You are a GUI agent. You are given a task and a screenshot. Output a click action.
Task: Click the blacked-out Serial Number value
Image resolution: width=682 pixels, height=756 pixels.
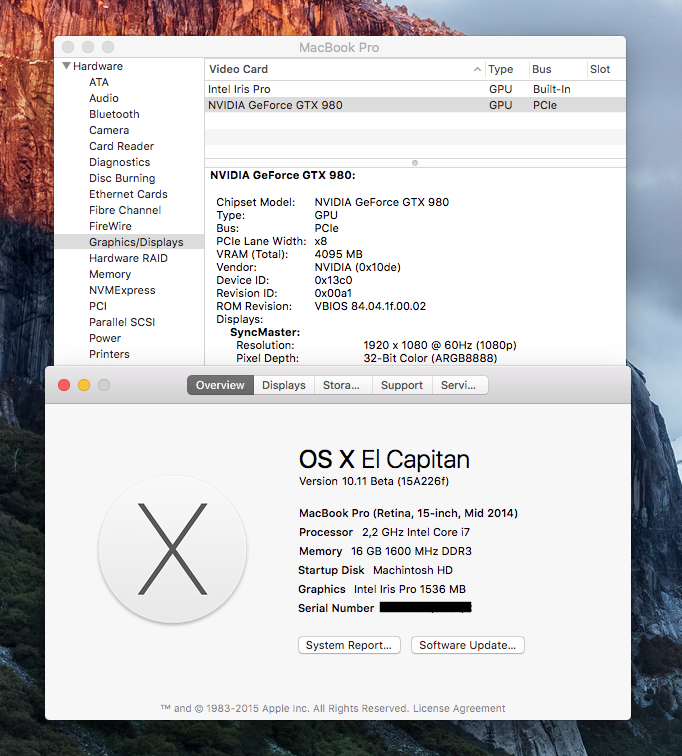[426, 608]
